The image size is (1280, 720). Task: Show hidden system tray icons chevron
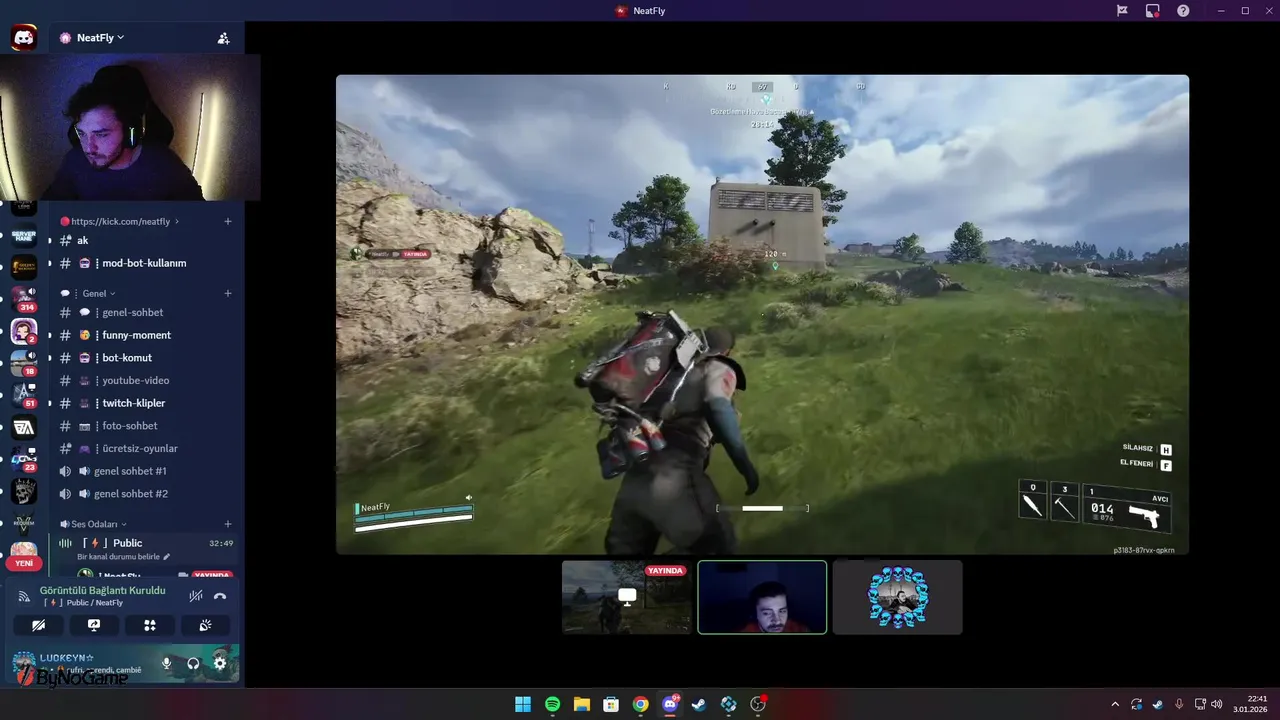coord(1115,704)
